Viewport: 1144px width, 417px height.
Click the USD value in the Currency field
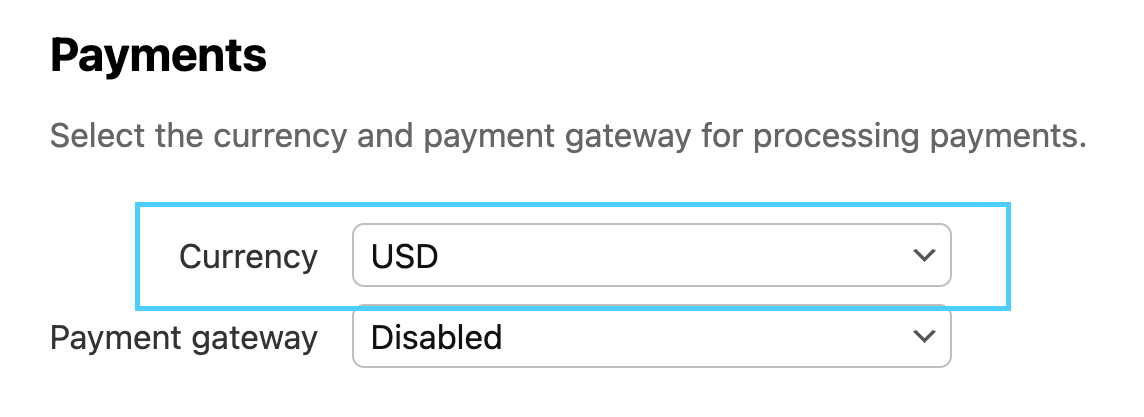click(405, 257)
